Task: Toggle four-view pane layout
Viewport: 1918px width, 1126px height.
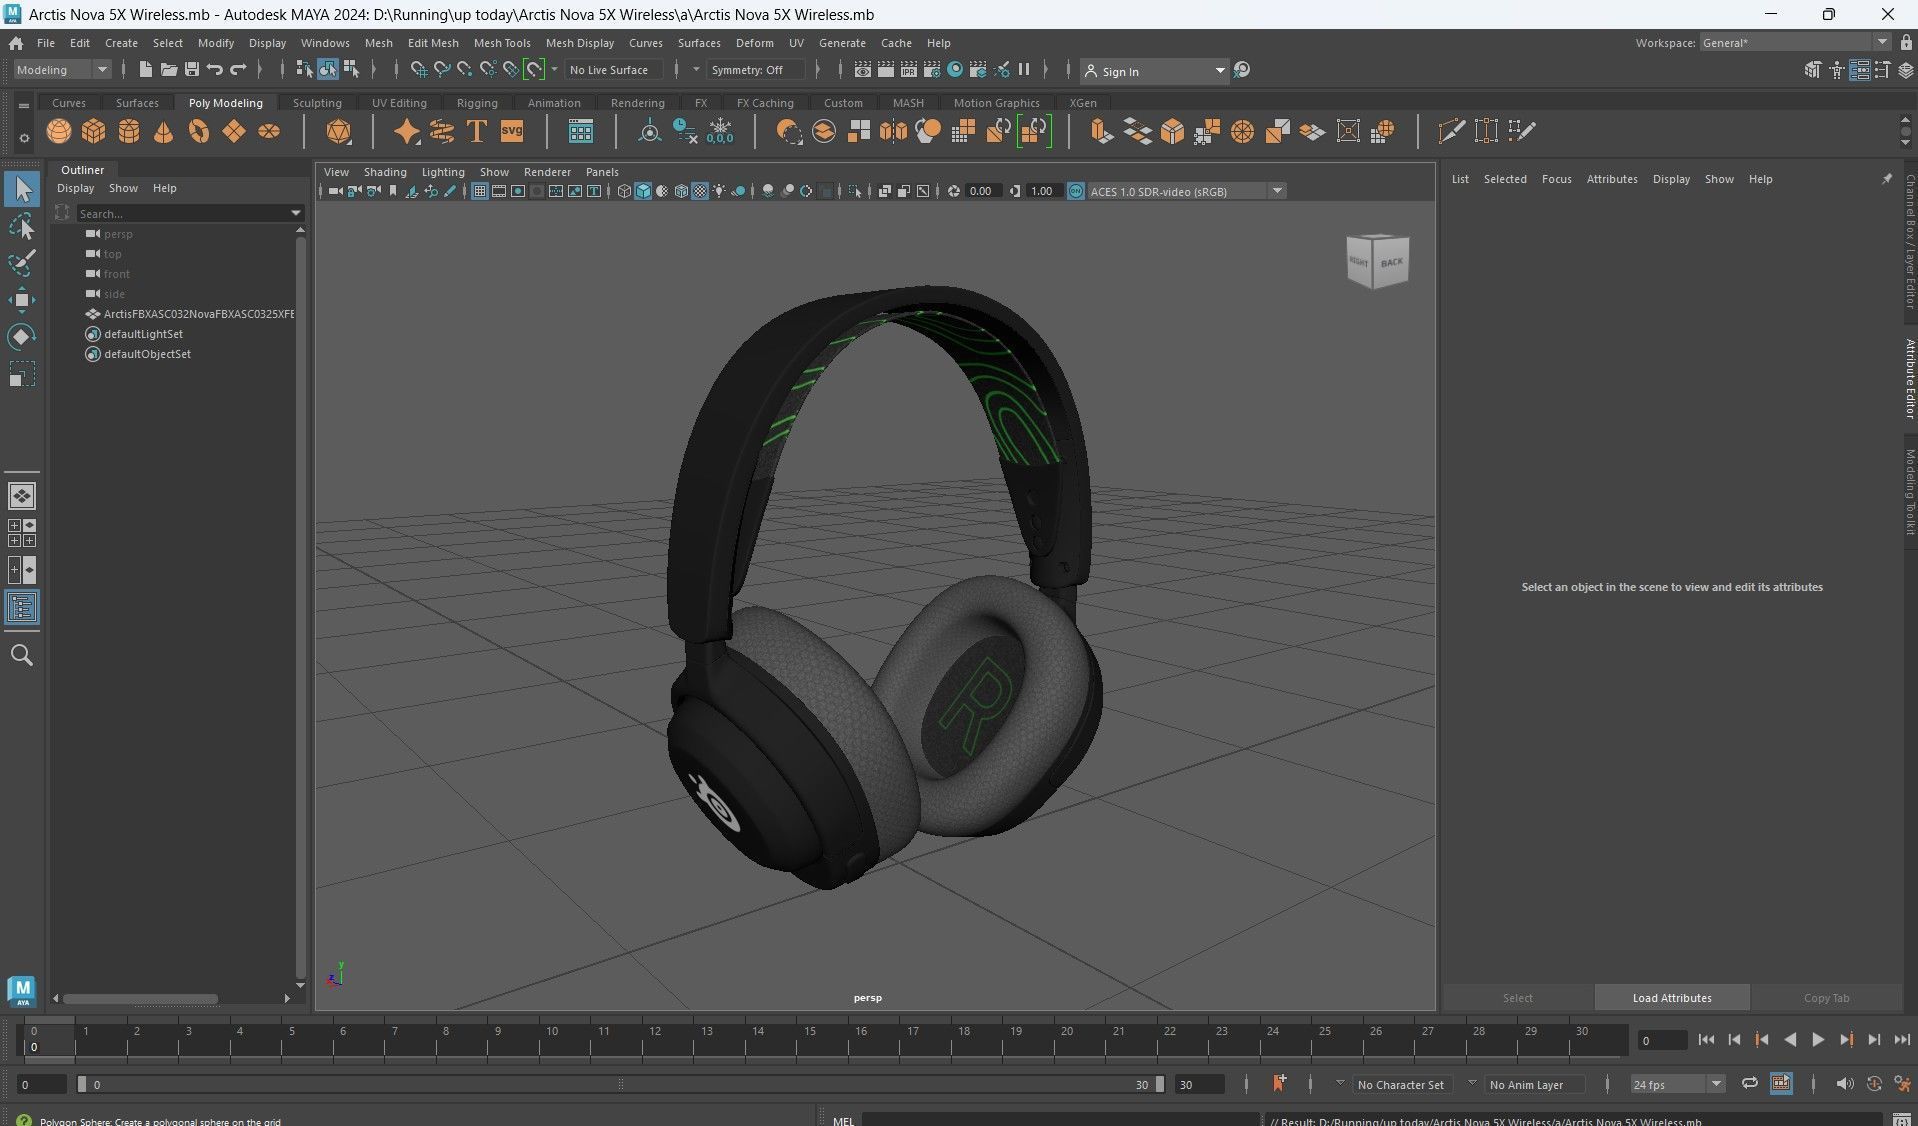Action: (22, 533)
